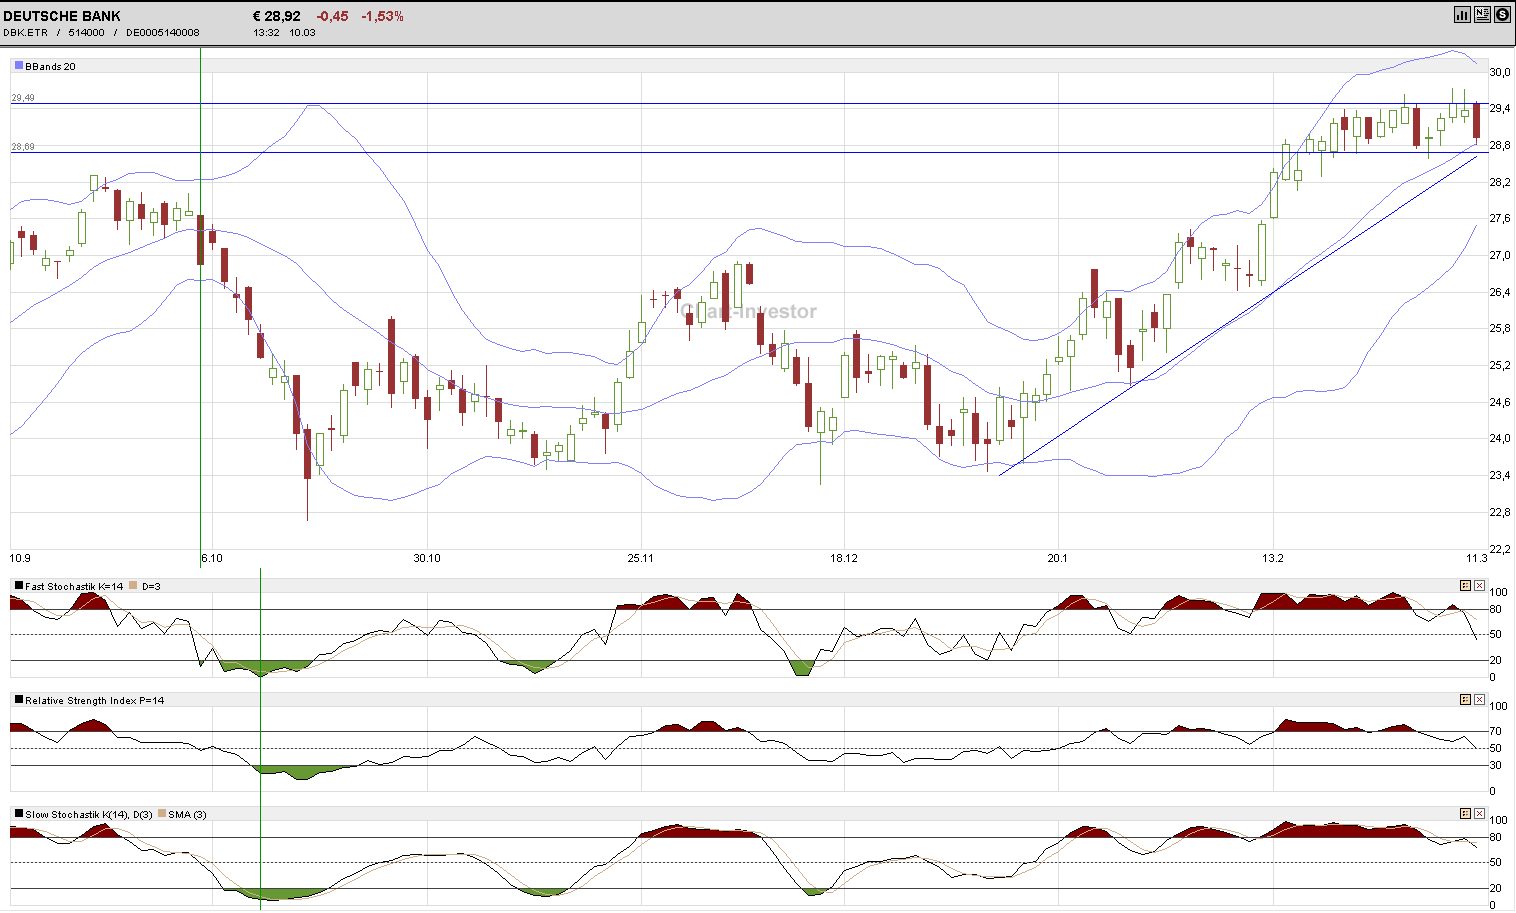
Task: Click the tan SMA (3) color swatch
Action: [162, 814]
